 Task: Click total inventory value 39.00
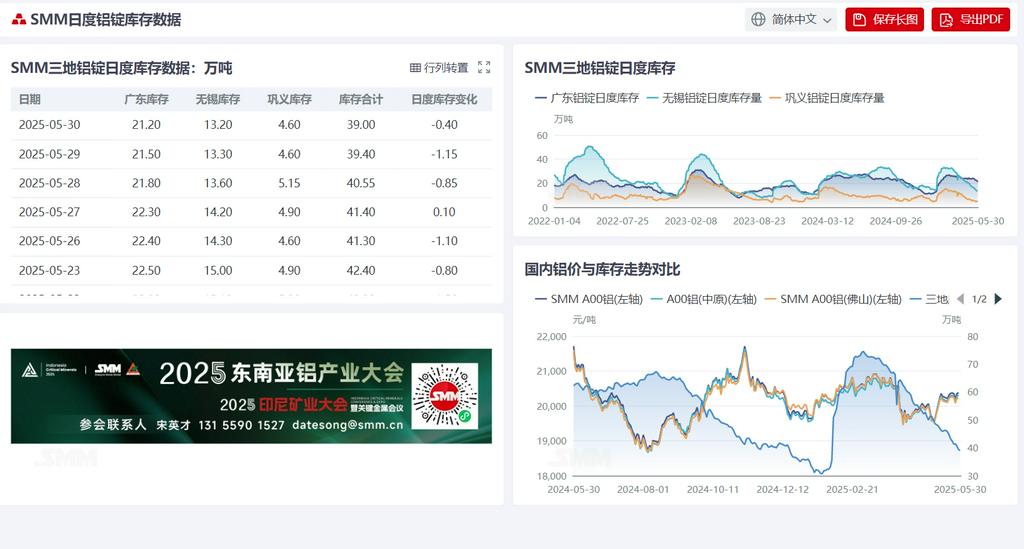[360, 125]
